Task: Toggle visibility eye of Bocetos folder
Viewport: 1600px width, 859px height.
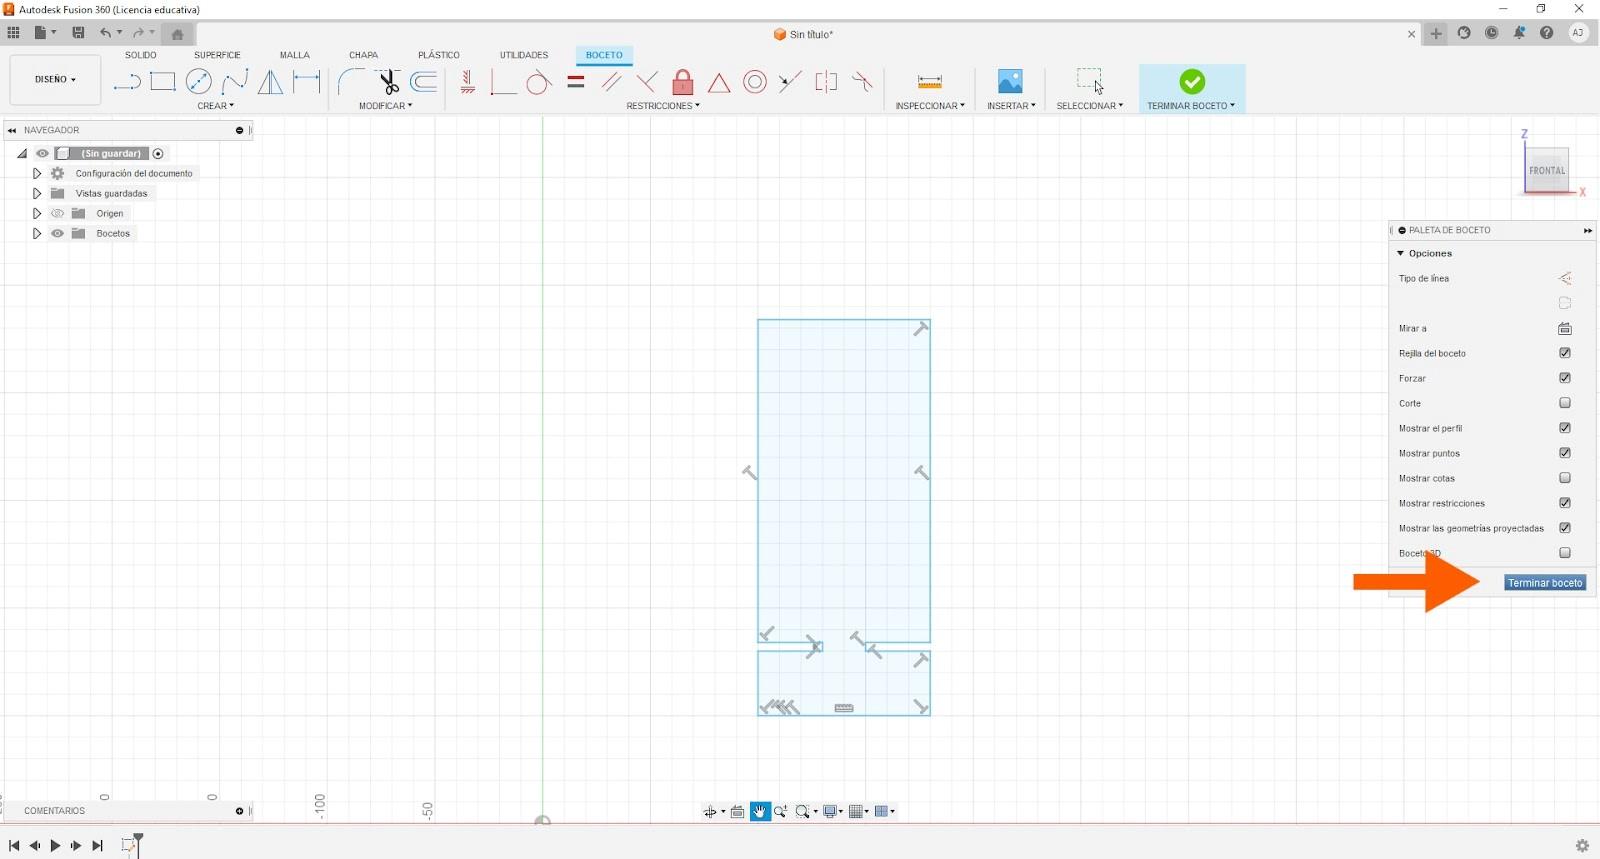Action: 57,233
